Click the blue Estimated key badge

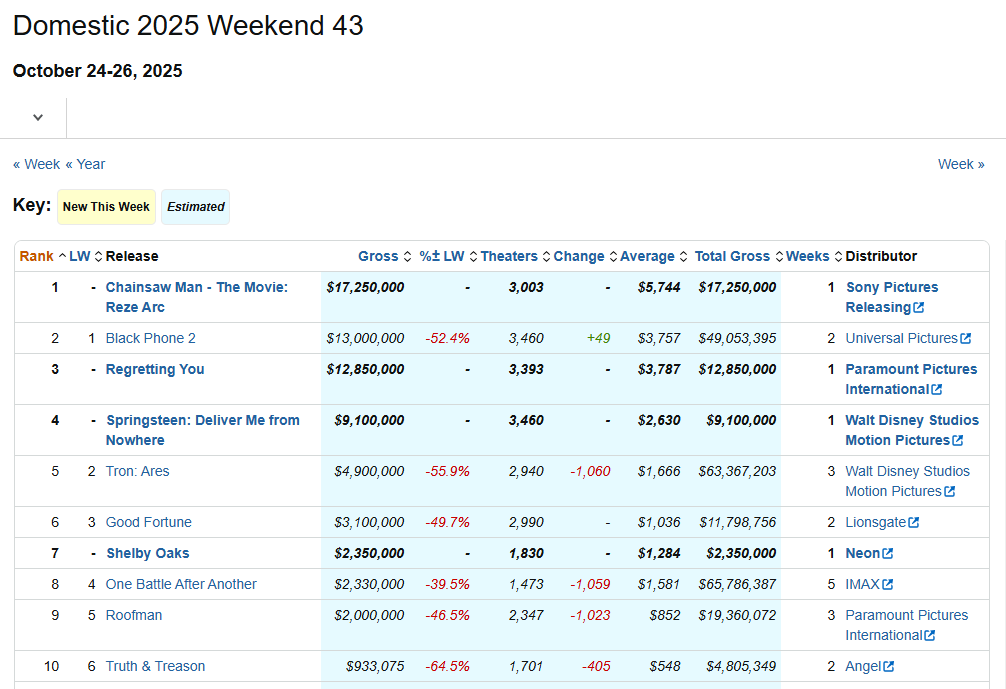click(x=195, y=207)
